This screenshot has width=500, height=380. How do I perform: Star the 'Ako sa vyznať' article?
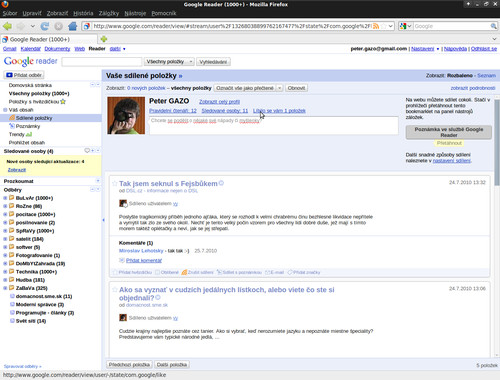(114, 289)
